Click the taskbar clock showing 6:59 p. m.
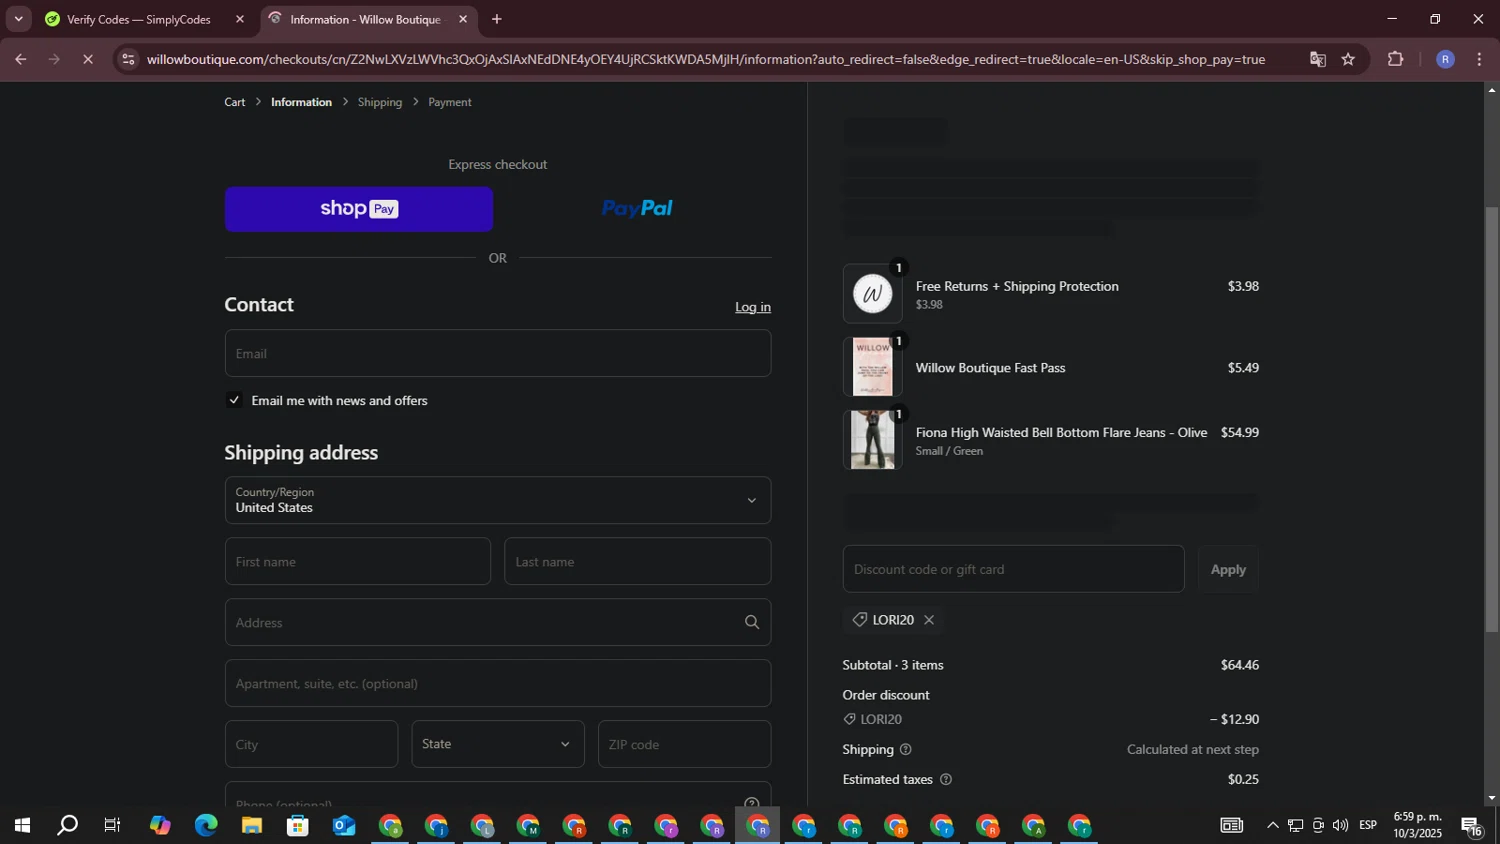The image size is (1500, 844). point(1417,825)
